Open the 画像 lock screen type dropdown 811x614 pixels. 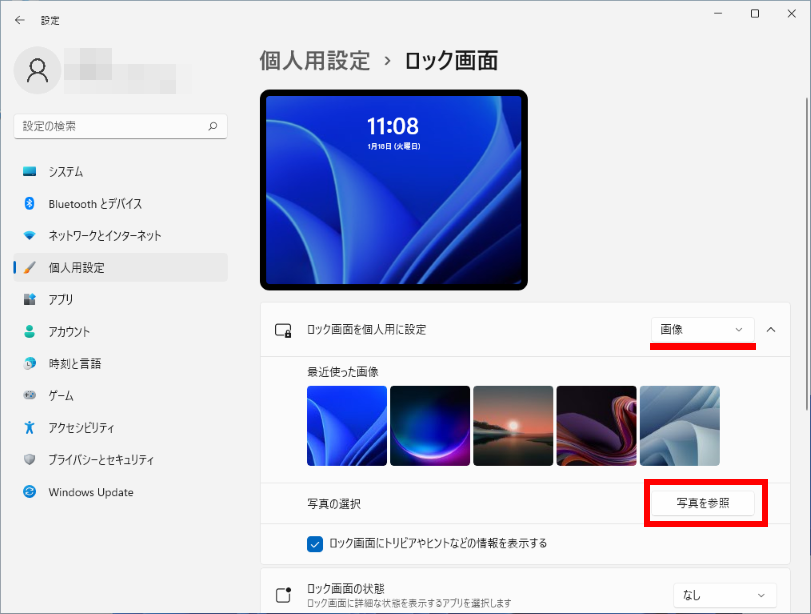[x=702, y=329]
